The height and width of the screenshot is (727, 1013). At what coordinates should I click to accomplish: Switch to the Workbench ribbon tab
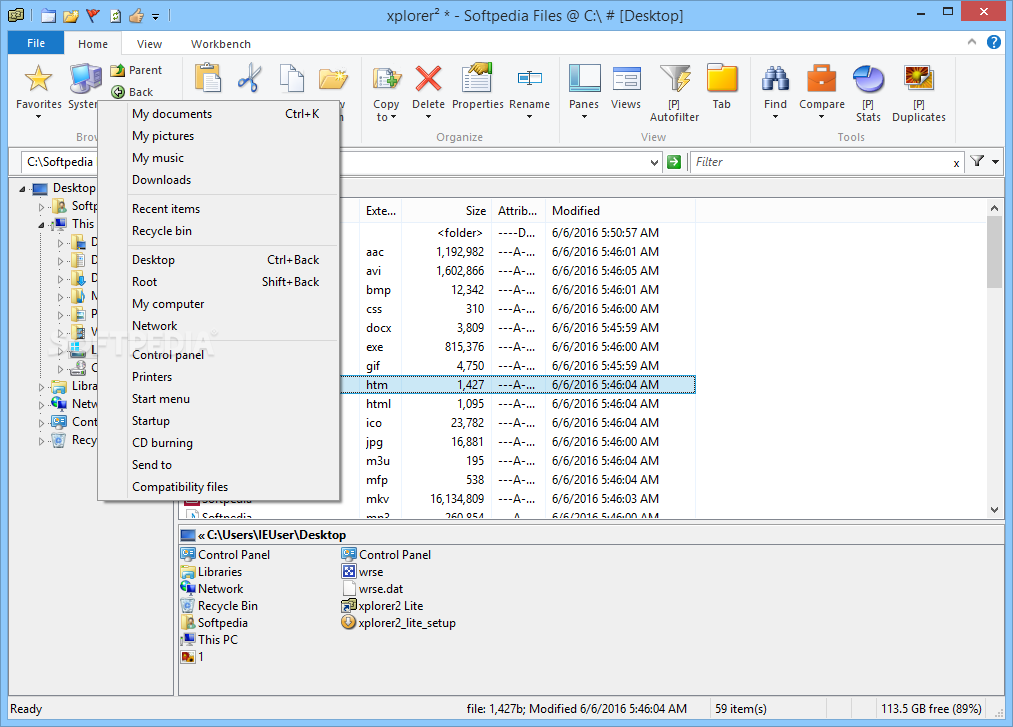221,44
